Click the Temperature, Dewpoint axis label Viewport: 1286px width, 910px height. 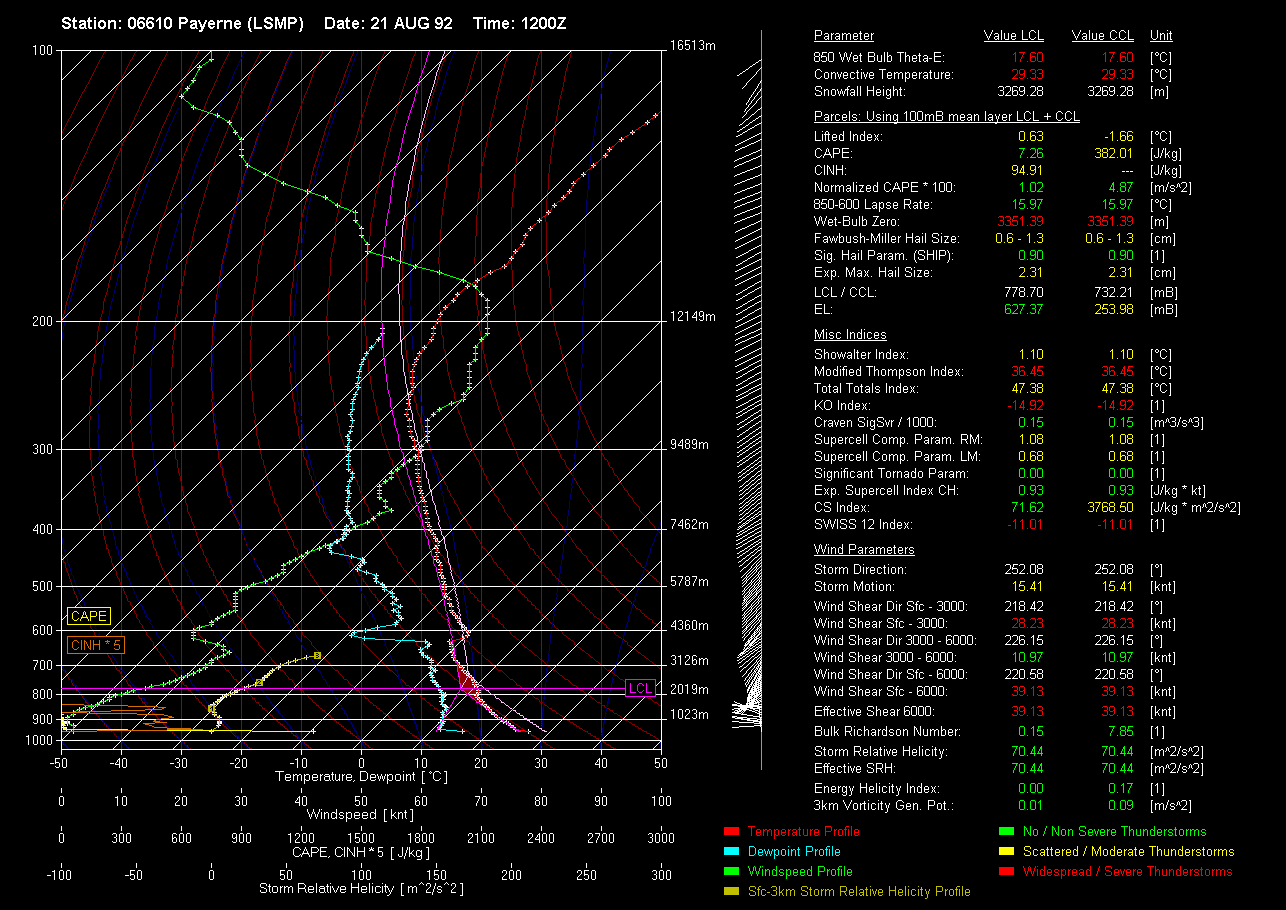point(360,777)
